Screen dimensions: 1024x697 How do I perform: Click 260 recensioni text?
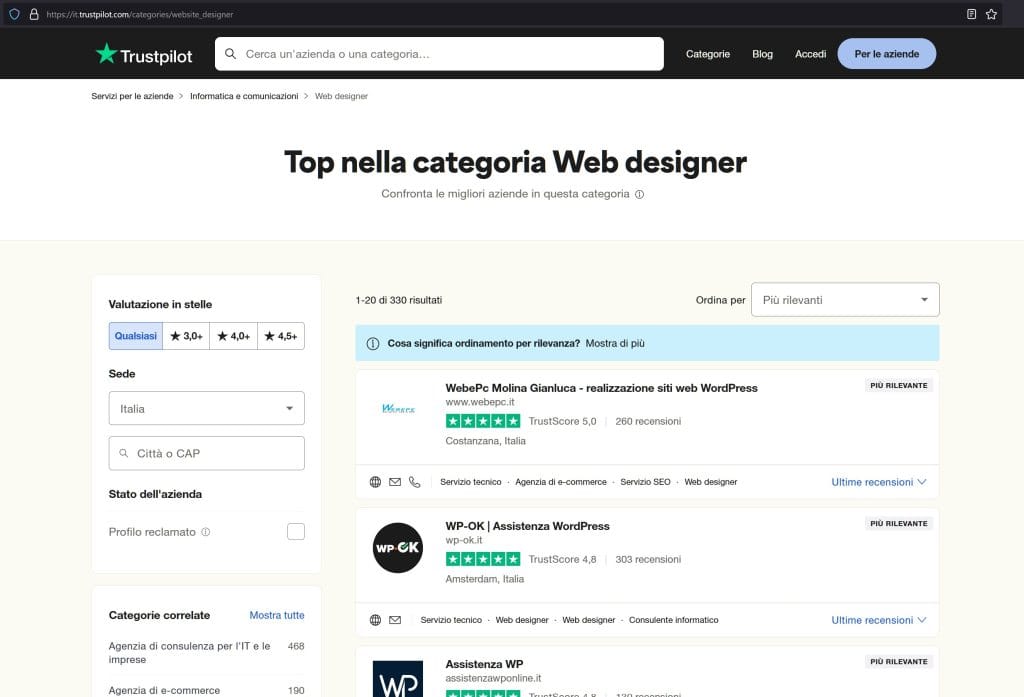(648, 421)
